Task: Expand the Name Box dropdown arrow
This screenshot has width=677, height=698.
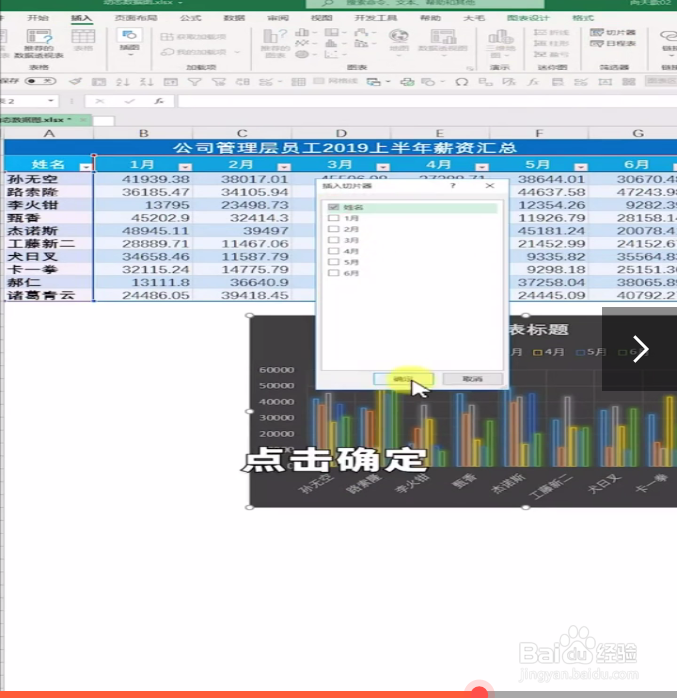Action: point(51,101)
